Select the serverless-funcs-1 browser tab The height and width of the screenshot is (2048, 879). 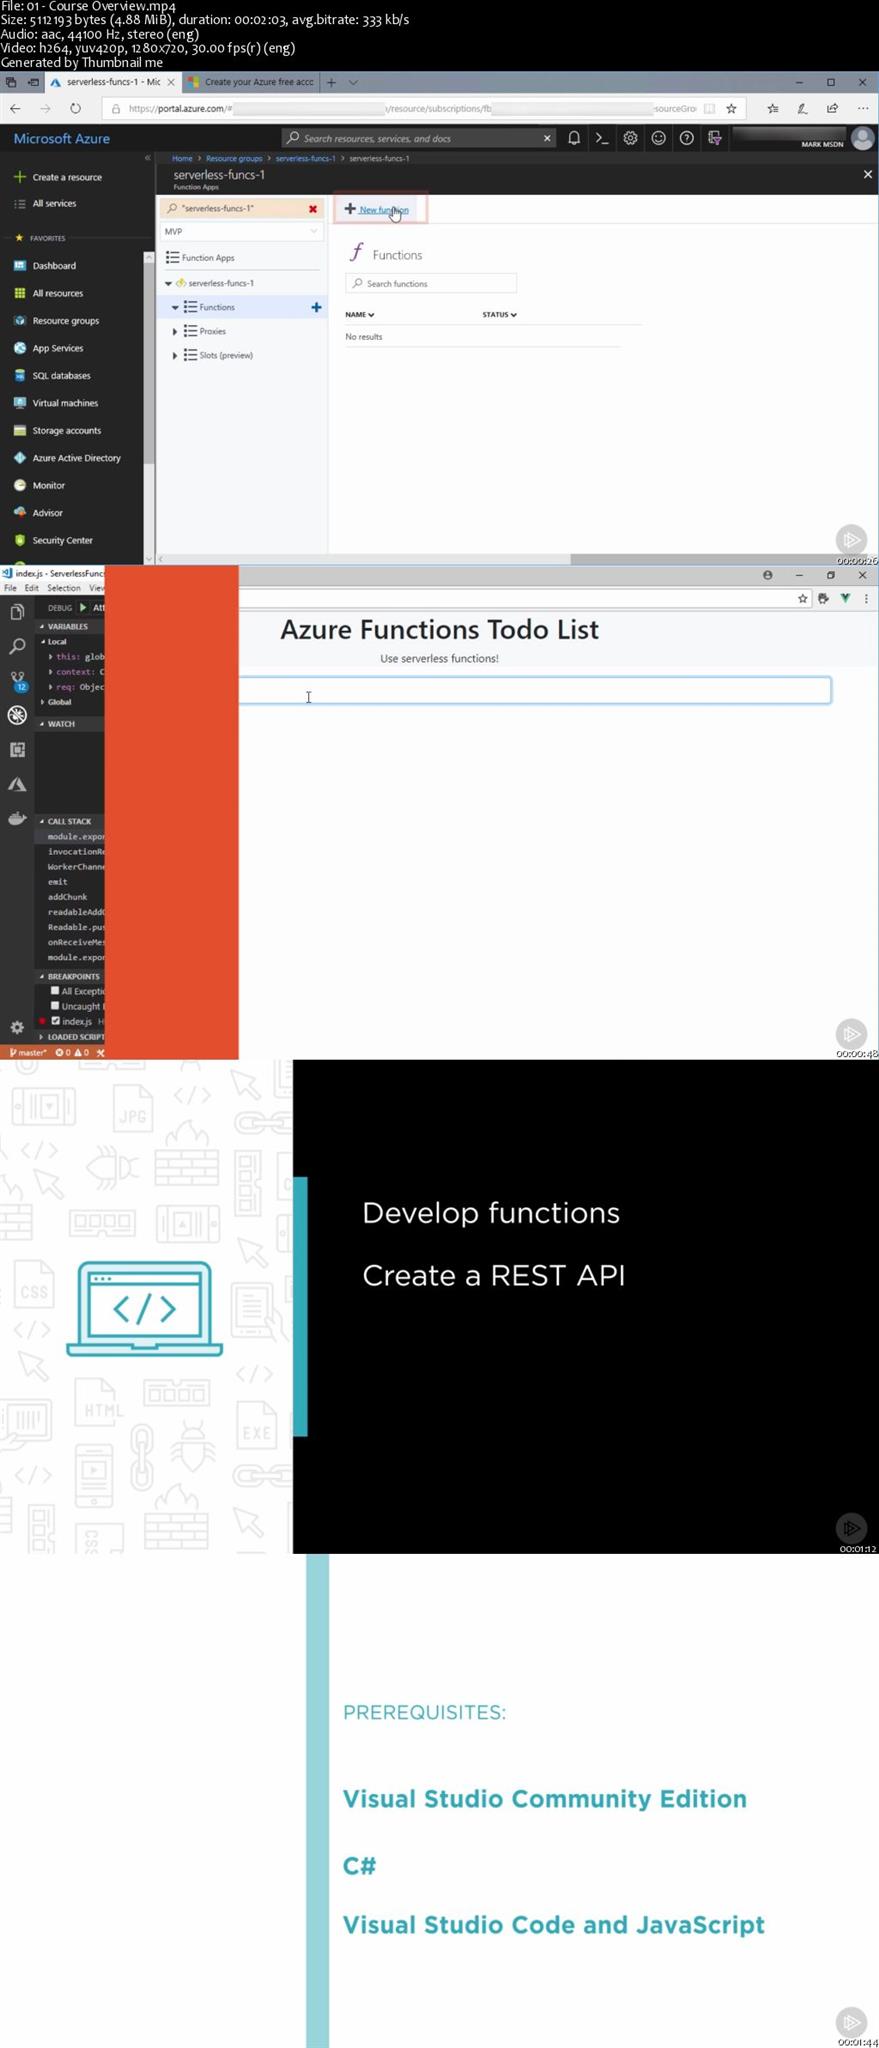(113, 82)
